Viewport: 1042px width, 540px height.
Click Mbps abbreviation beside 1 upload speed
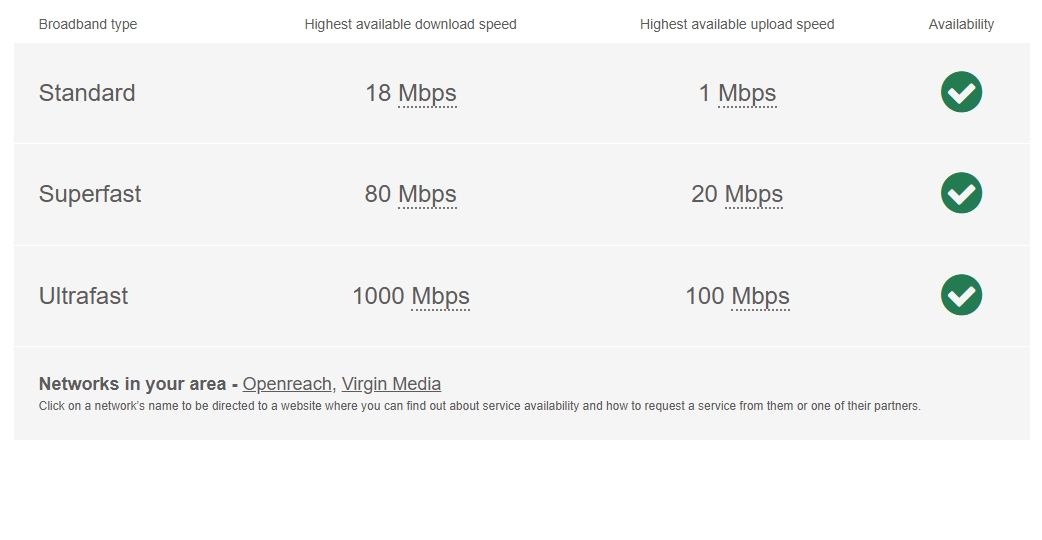click(747, 94)
